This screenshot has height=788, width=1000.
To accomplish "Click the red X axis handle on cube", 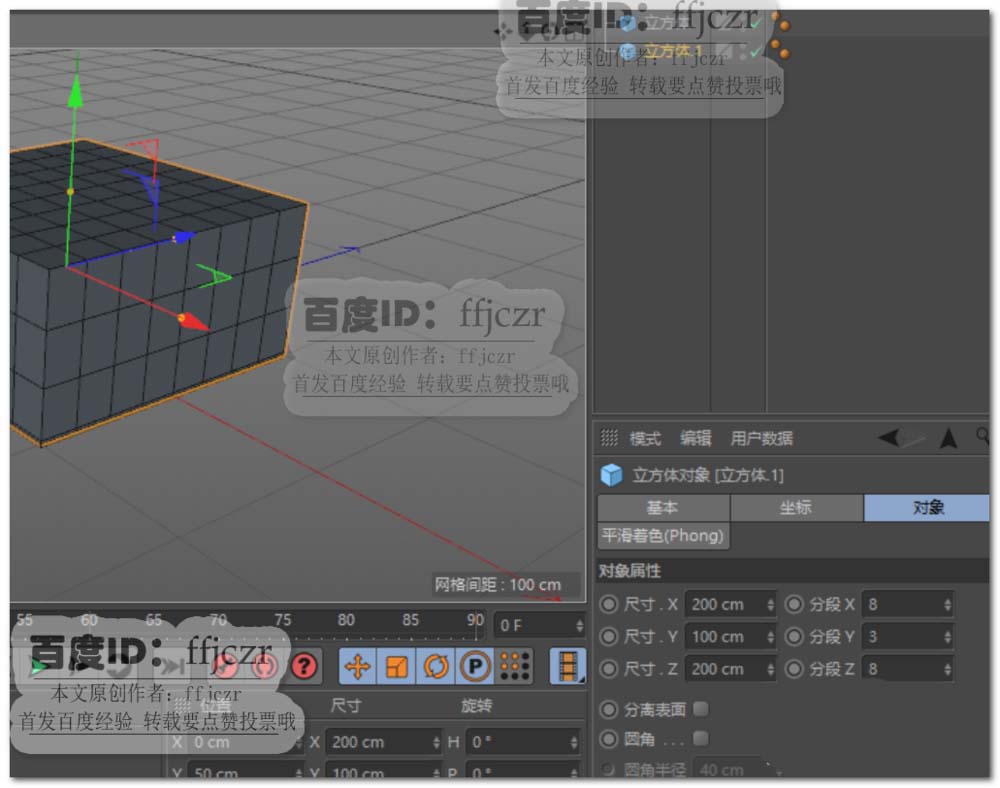I will pyautogui.click(x=193, y=321).
